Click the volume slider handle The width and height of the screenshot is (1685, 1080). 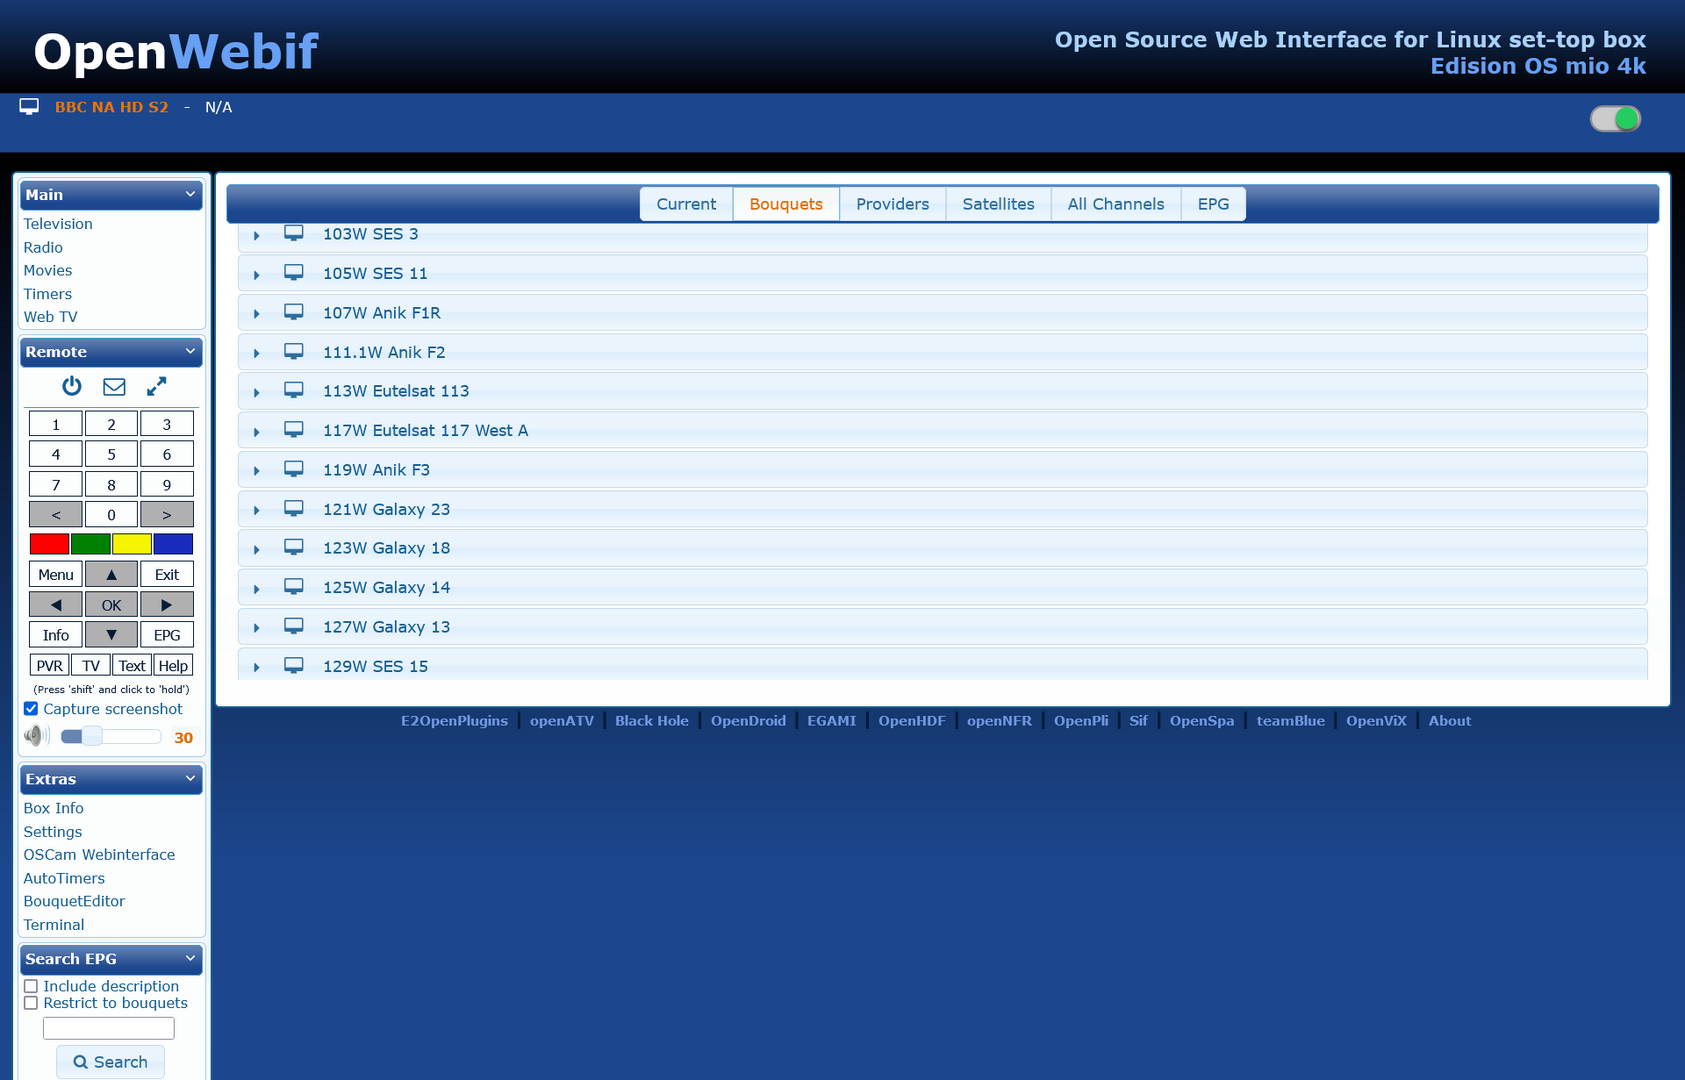click(x=92, y=736)
